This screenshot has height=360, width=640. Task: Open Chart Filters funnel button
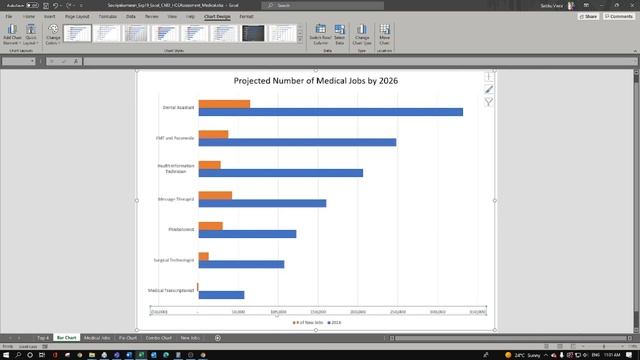click(489, 102)
